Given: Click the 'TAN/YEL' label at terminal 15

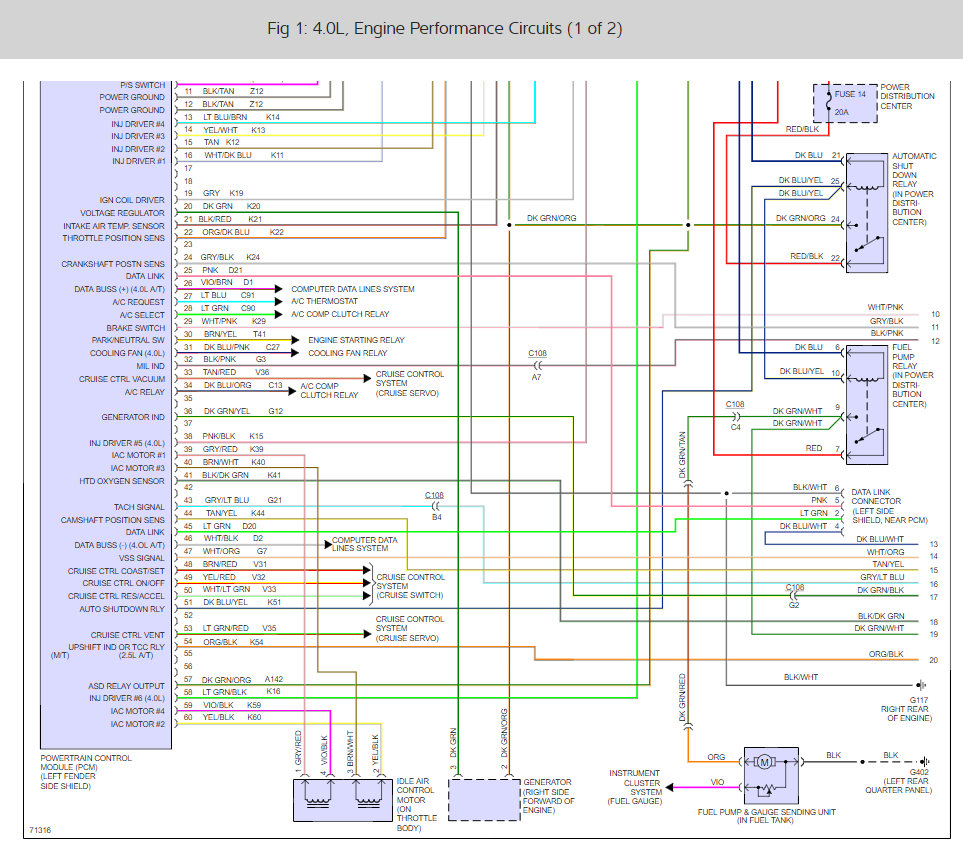Looking at the screenshot, I should pyautogui.click(x=888, y=564).
